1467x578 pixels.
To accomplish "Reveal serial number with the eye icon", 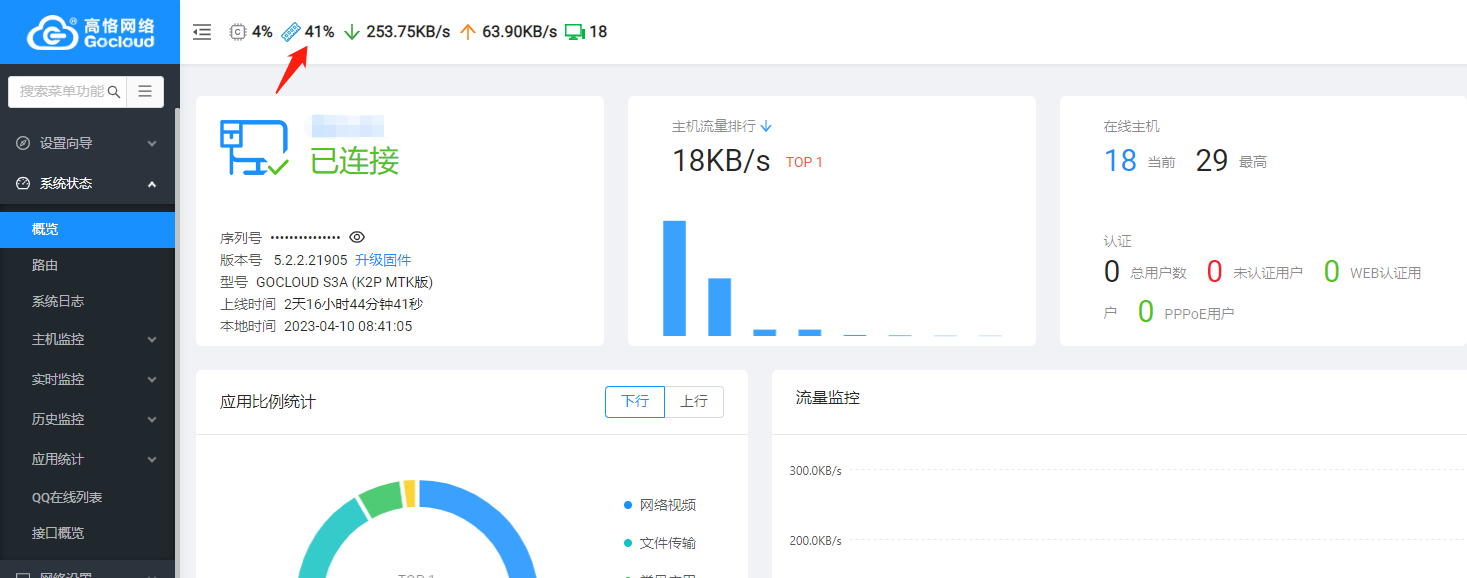I will pyautogui.click(x=357, y=237).
